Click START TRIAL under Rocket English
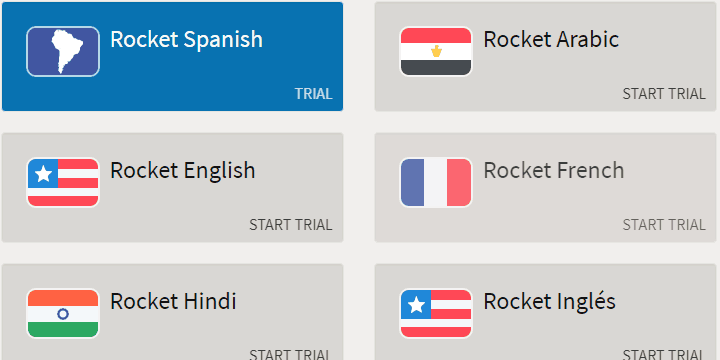Viewport: 720px width, 360px height. tap(291, 225)
